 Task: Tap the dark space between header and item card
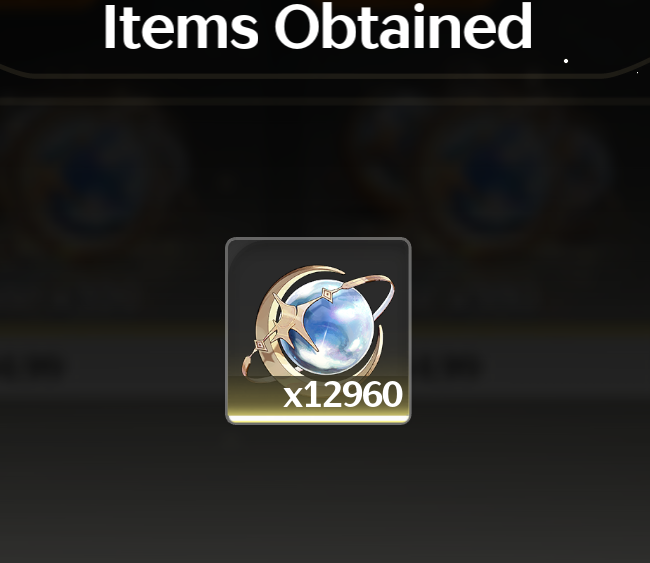point(318,166)
